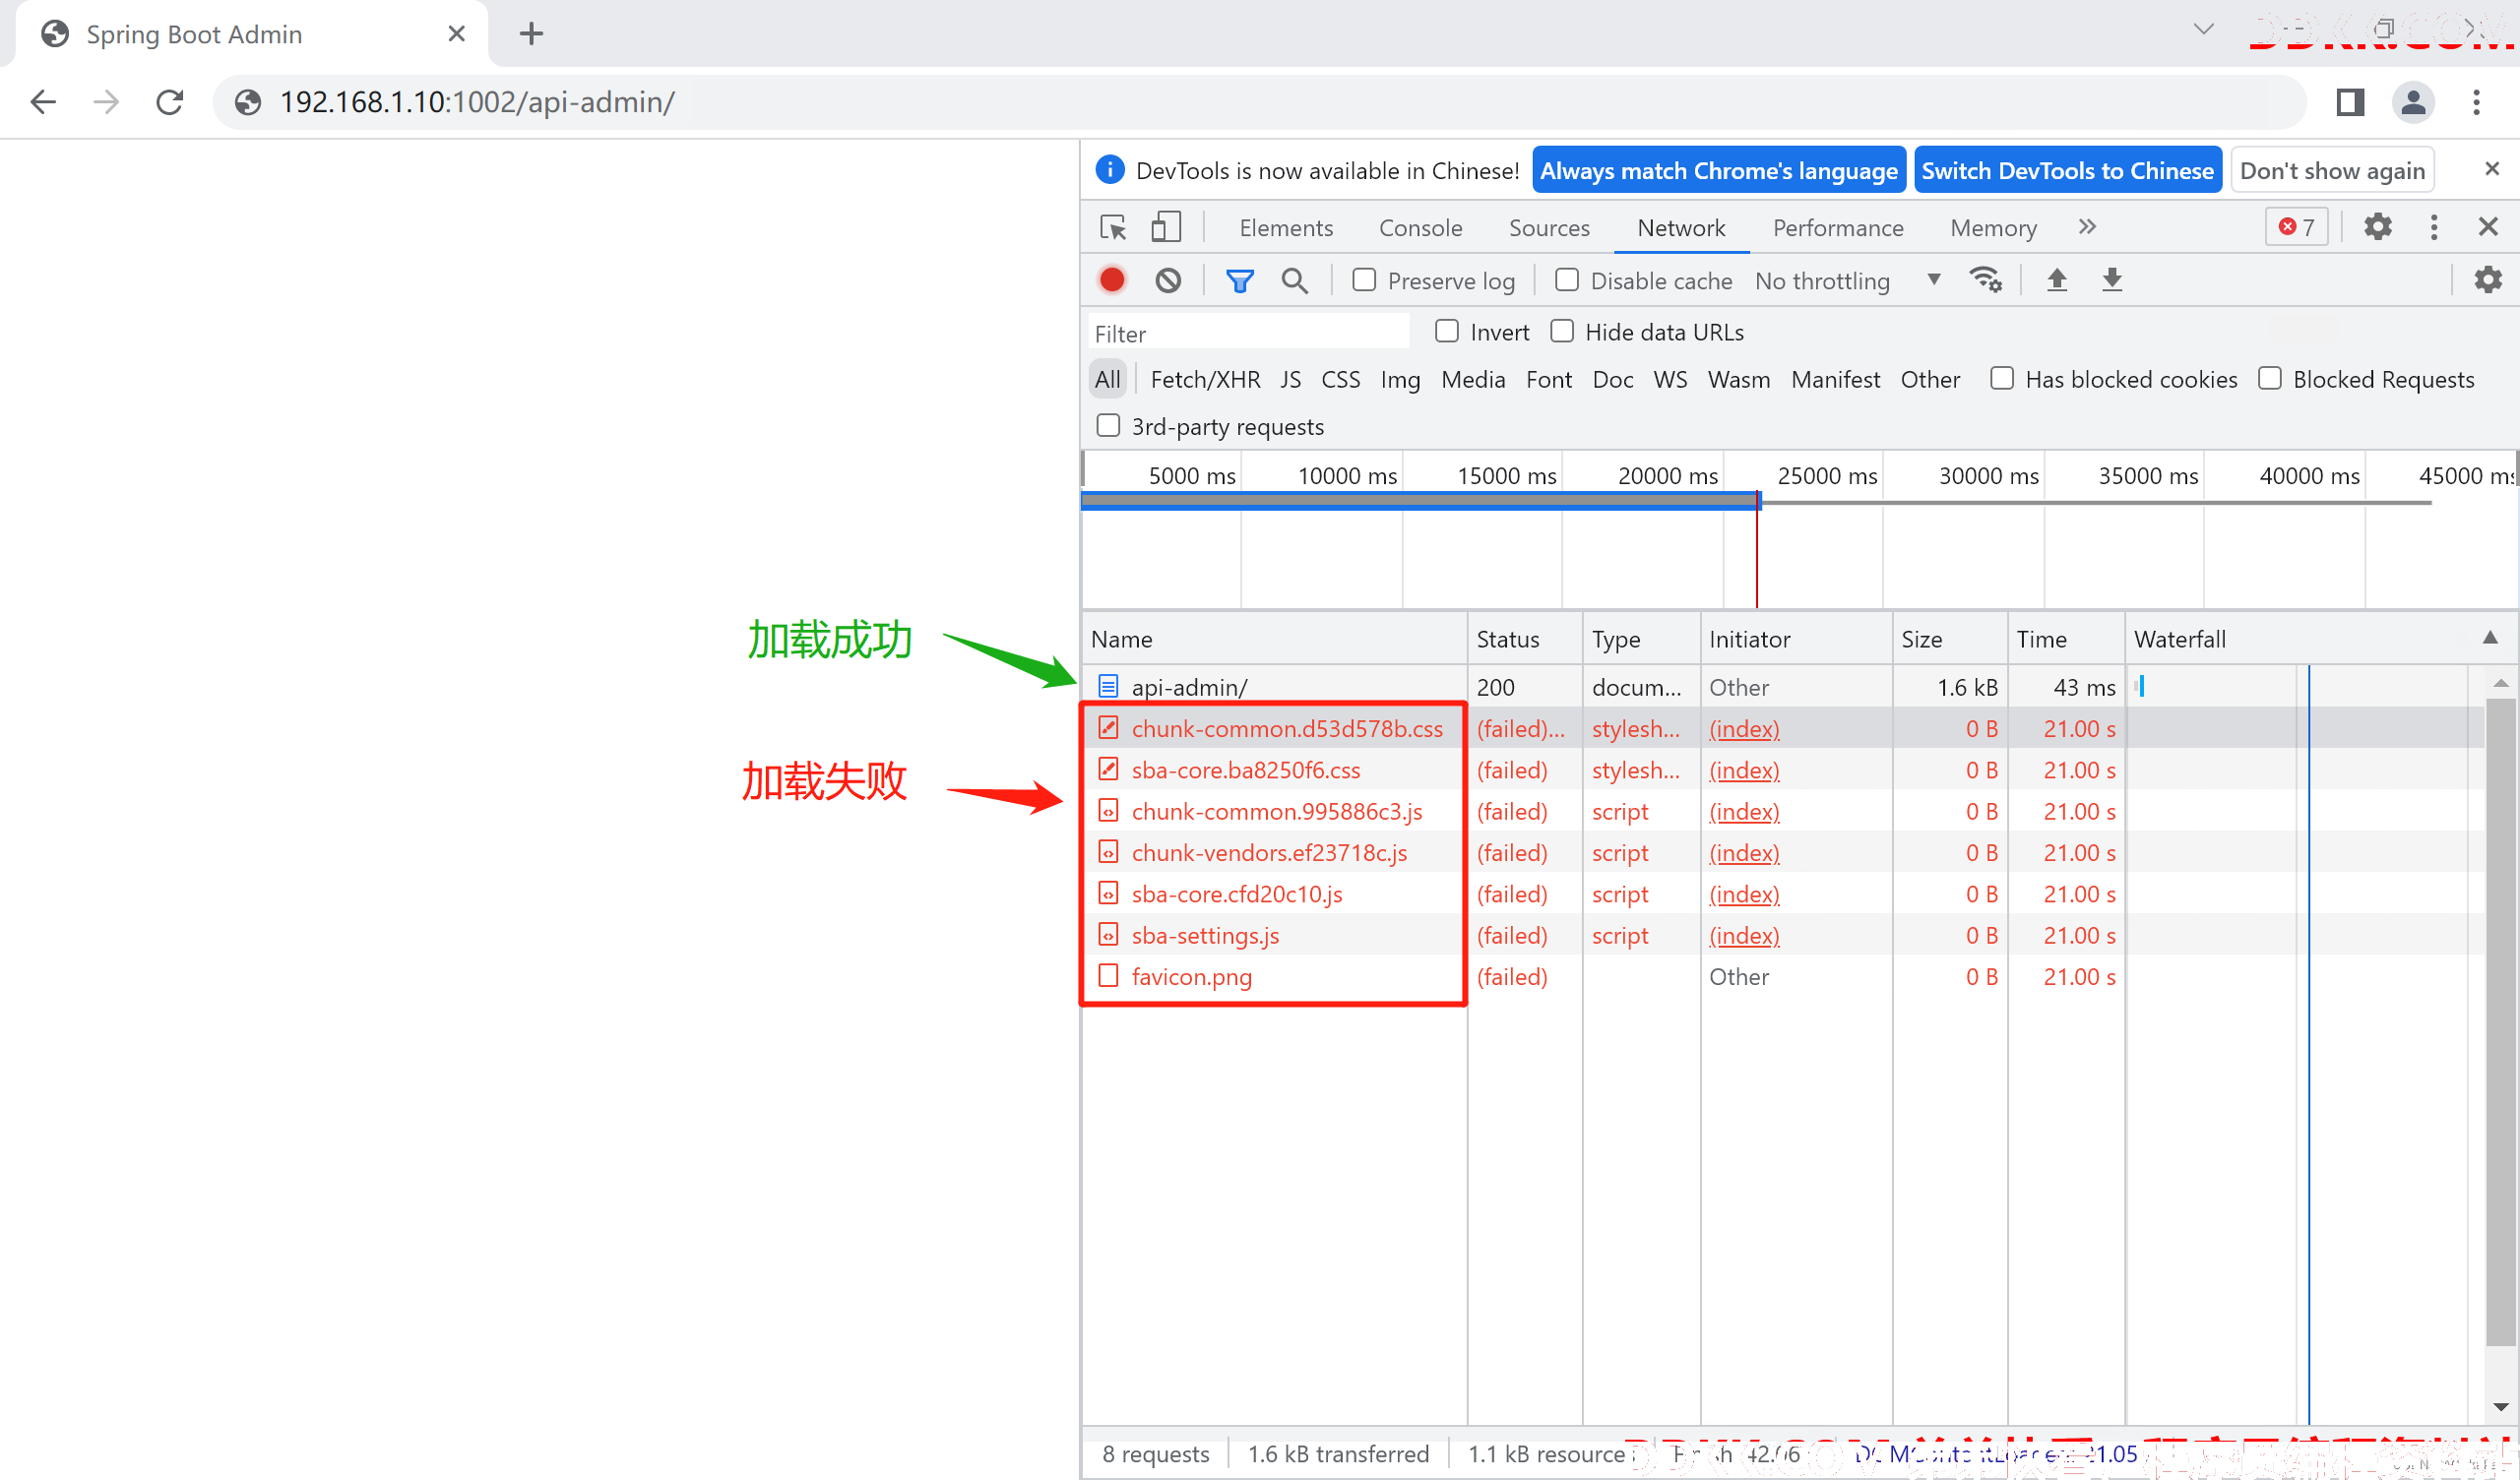Click Don't show again button
This screenshot has width=2520, height=1480.
(x=2332, y=171)
